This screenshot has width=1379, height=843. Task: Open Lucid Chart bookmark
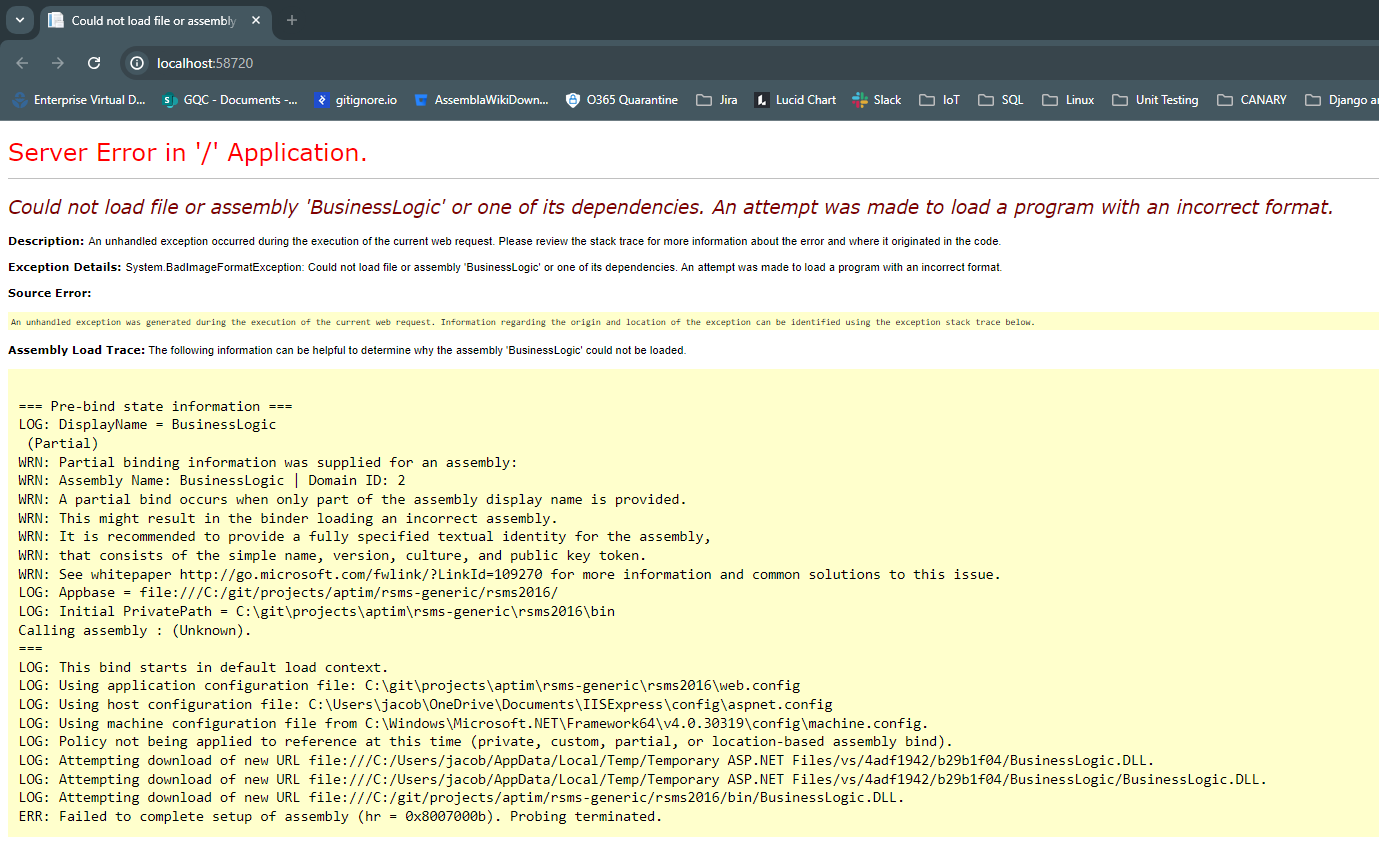795,100
